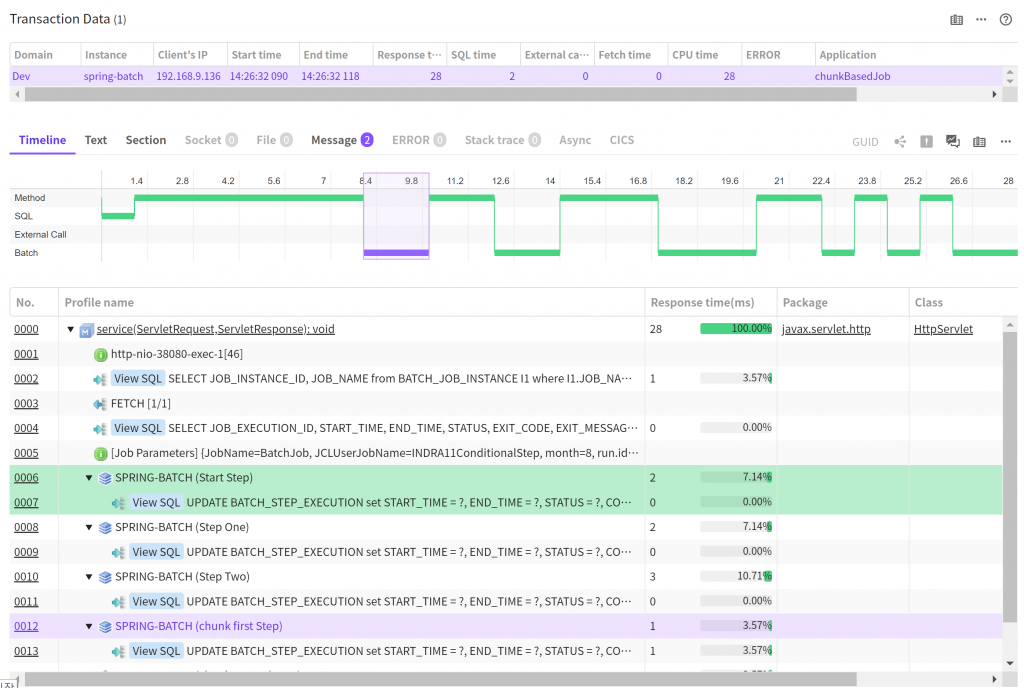Viewport: 1024px width, 688px height.
Task: Switch to the Text tab
Action: pos(95,140)
